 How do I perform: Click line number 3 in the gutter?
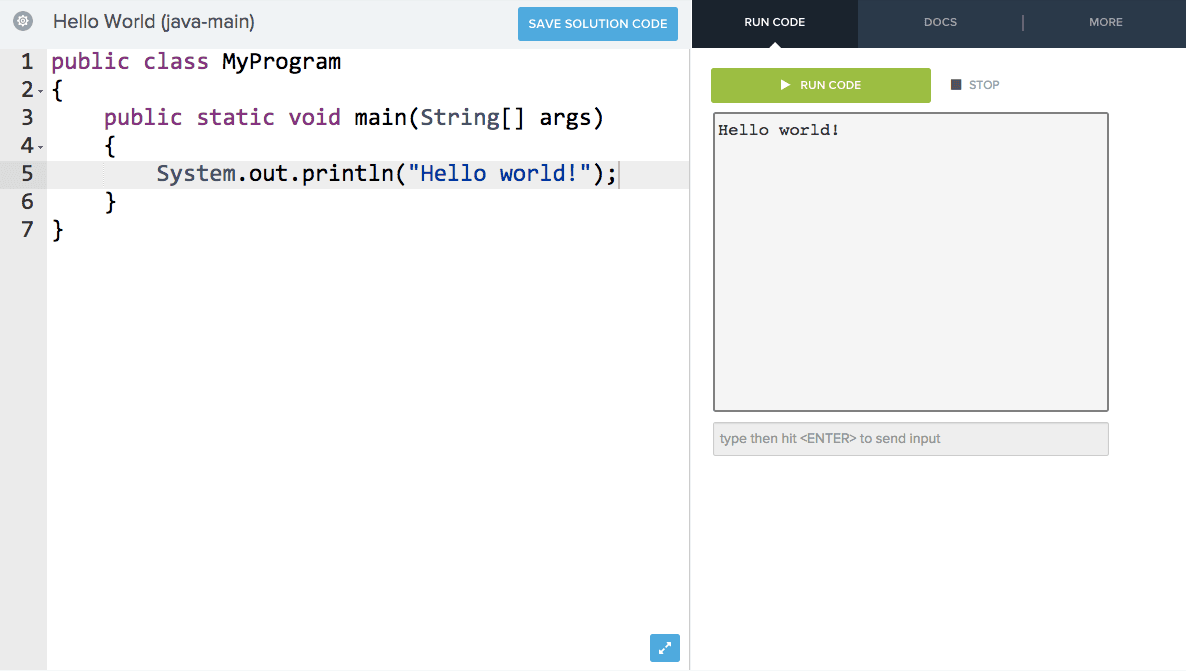(x=27, y=118)
